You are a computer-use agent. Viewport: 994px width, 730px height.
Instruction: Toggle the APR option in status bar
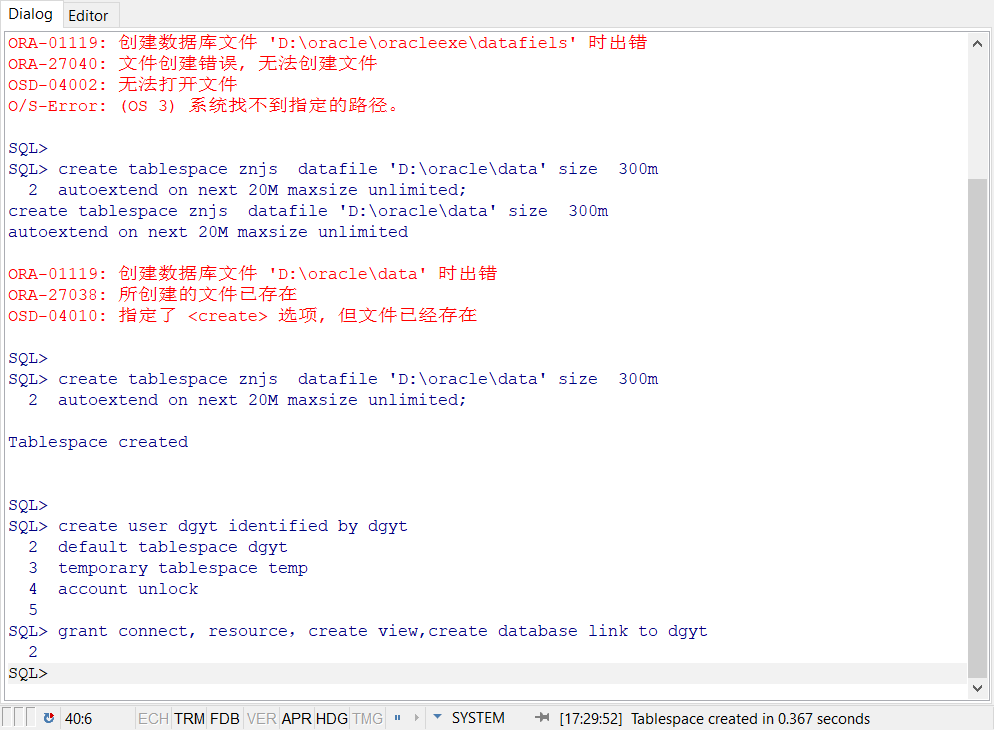tap(296, 719)
